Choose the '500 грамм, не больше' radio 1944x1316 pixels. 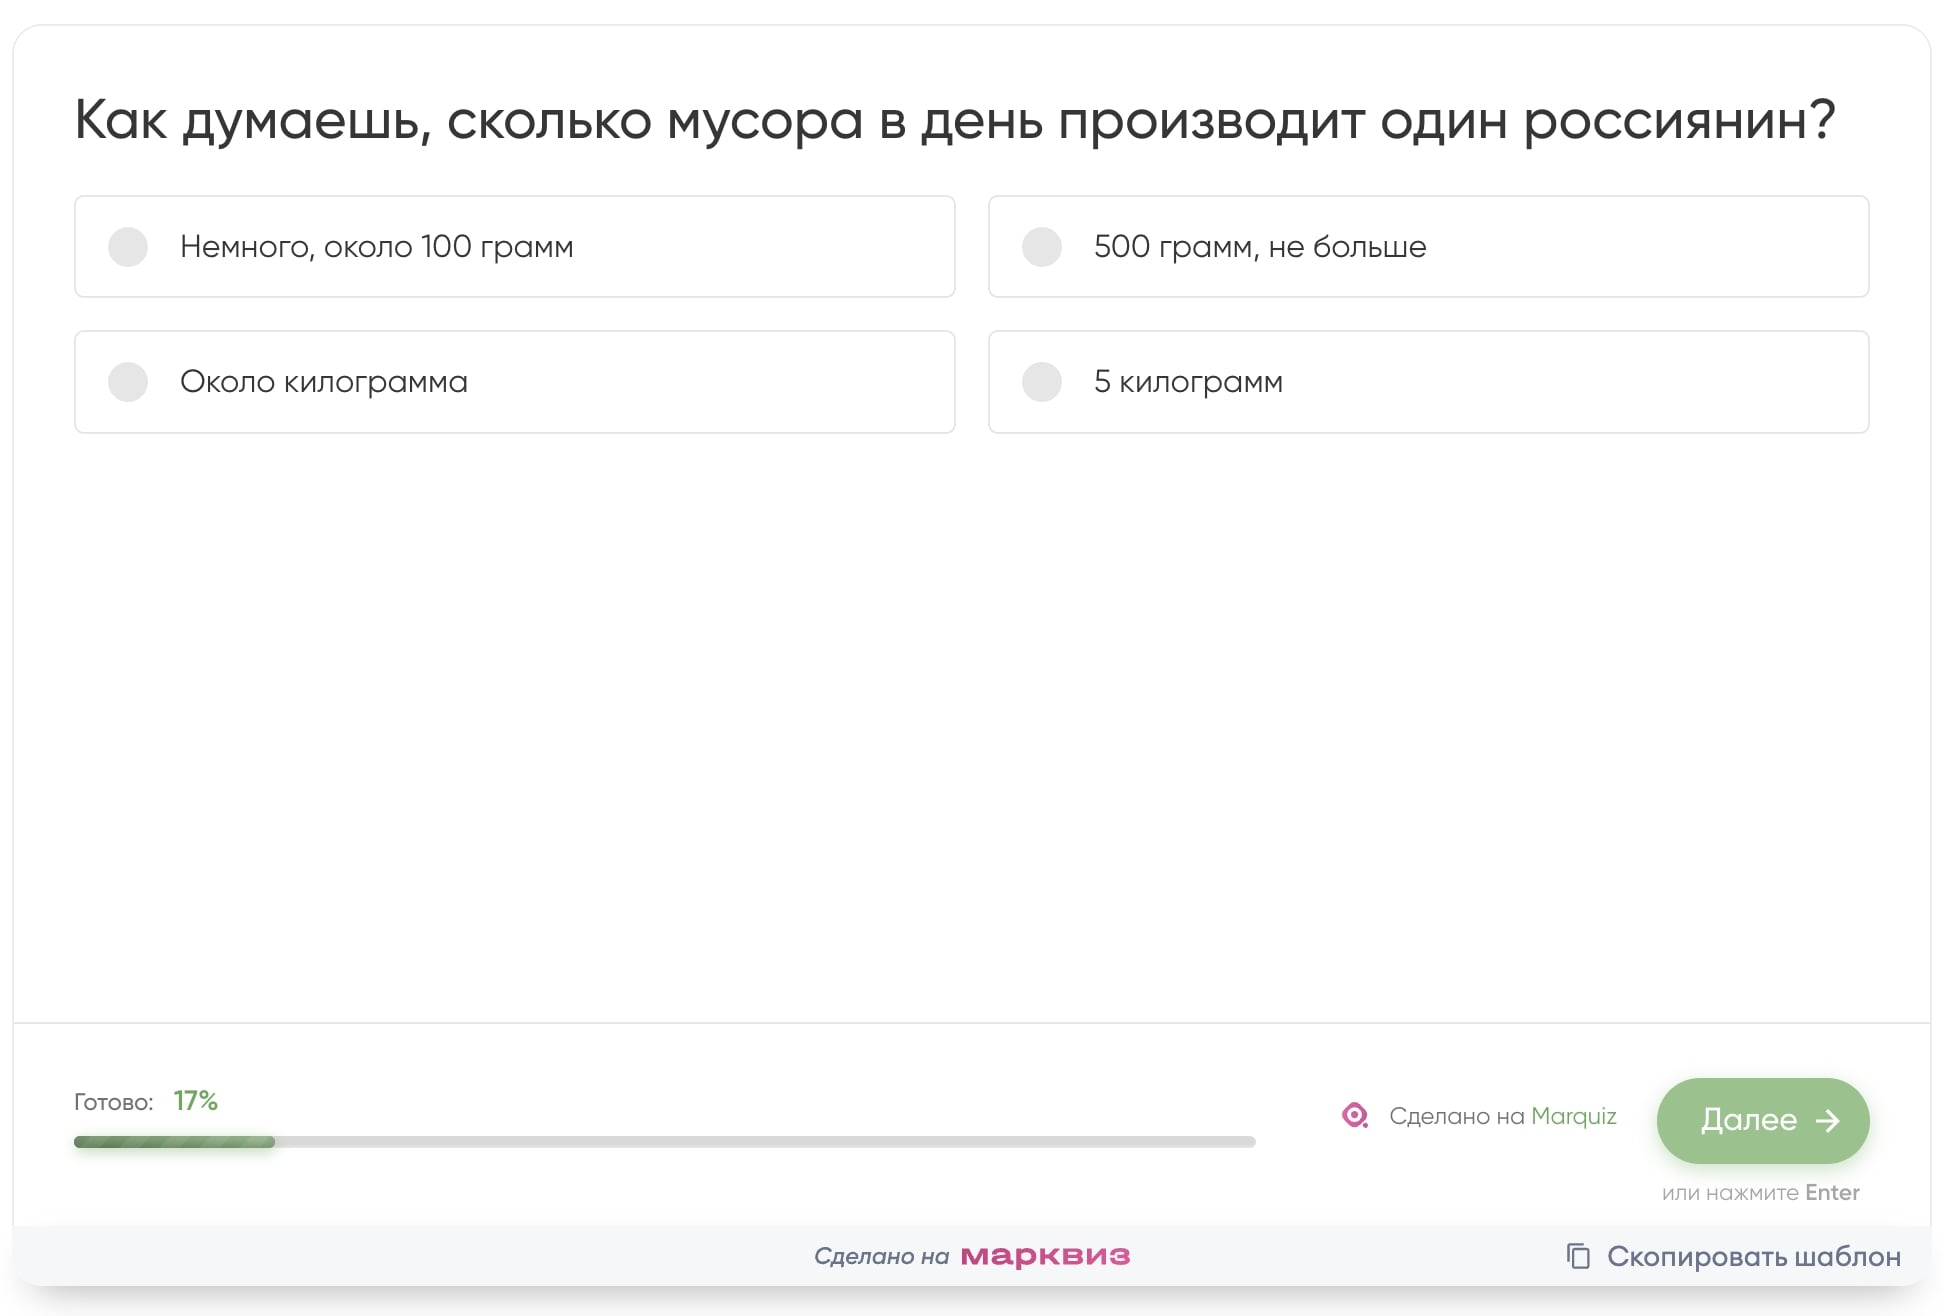(1041, 247)
